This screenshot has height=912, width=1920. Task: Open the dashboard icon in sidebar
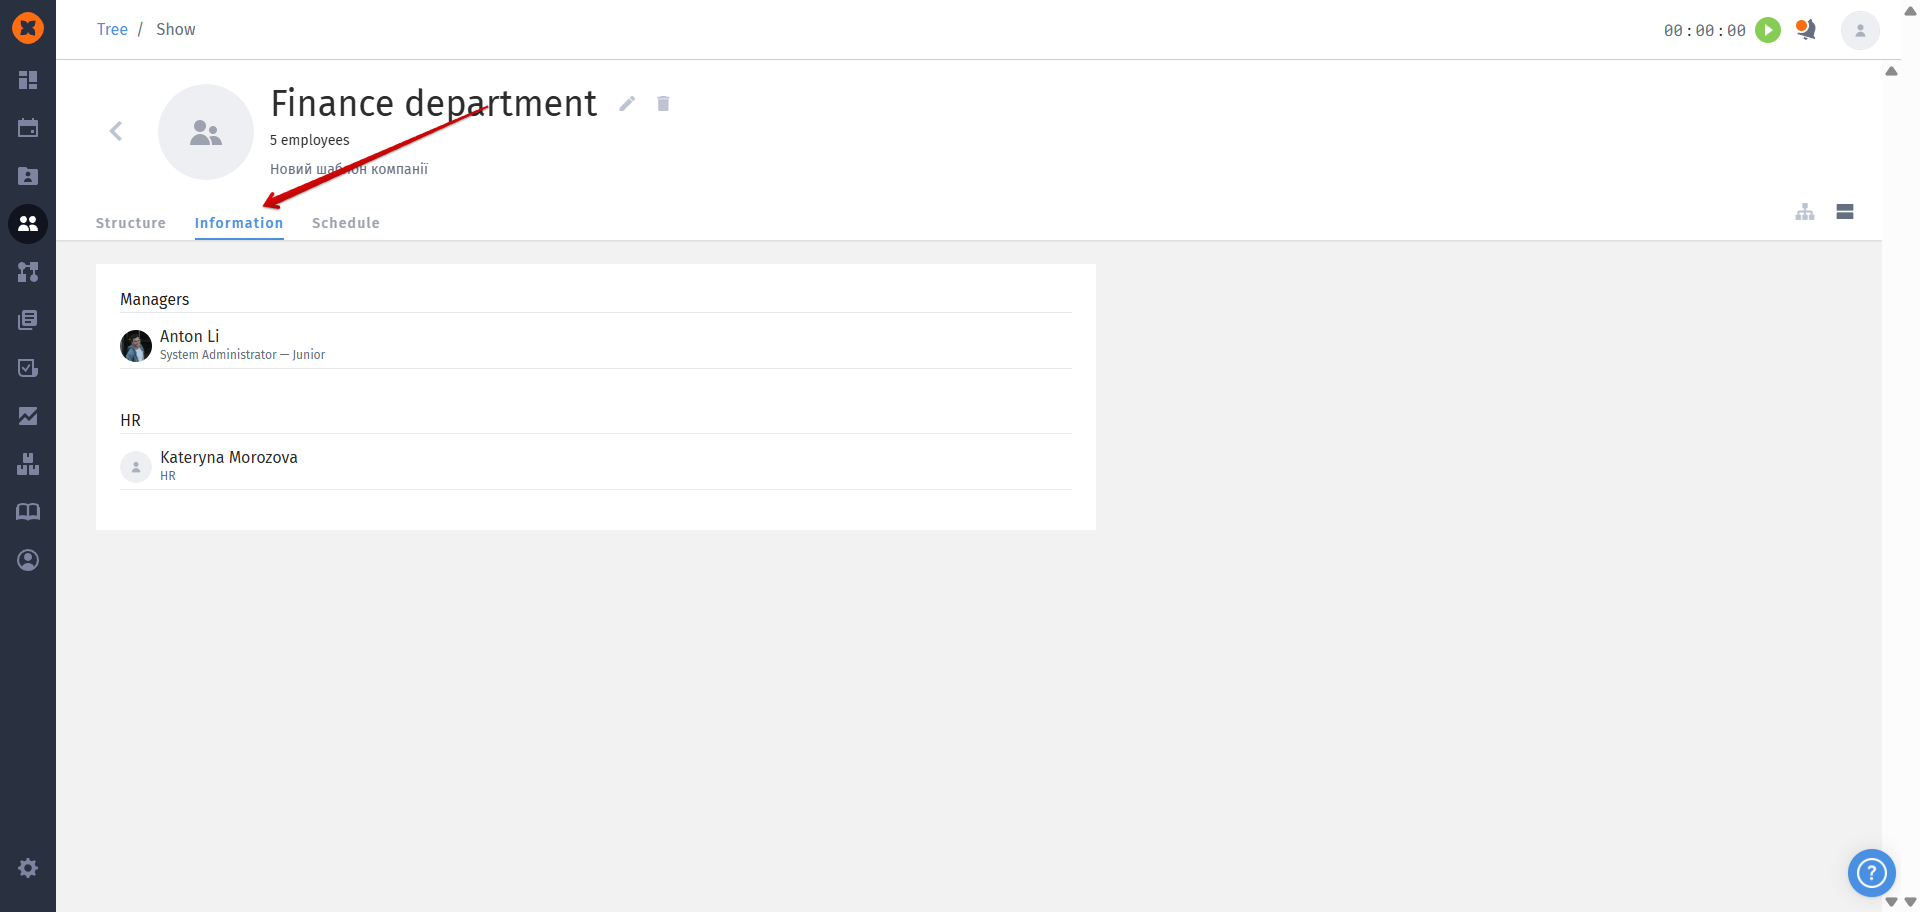[28, 80]
